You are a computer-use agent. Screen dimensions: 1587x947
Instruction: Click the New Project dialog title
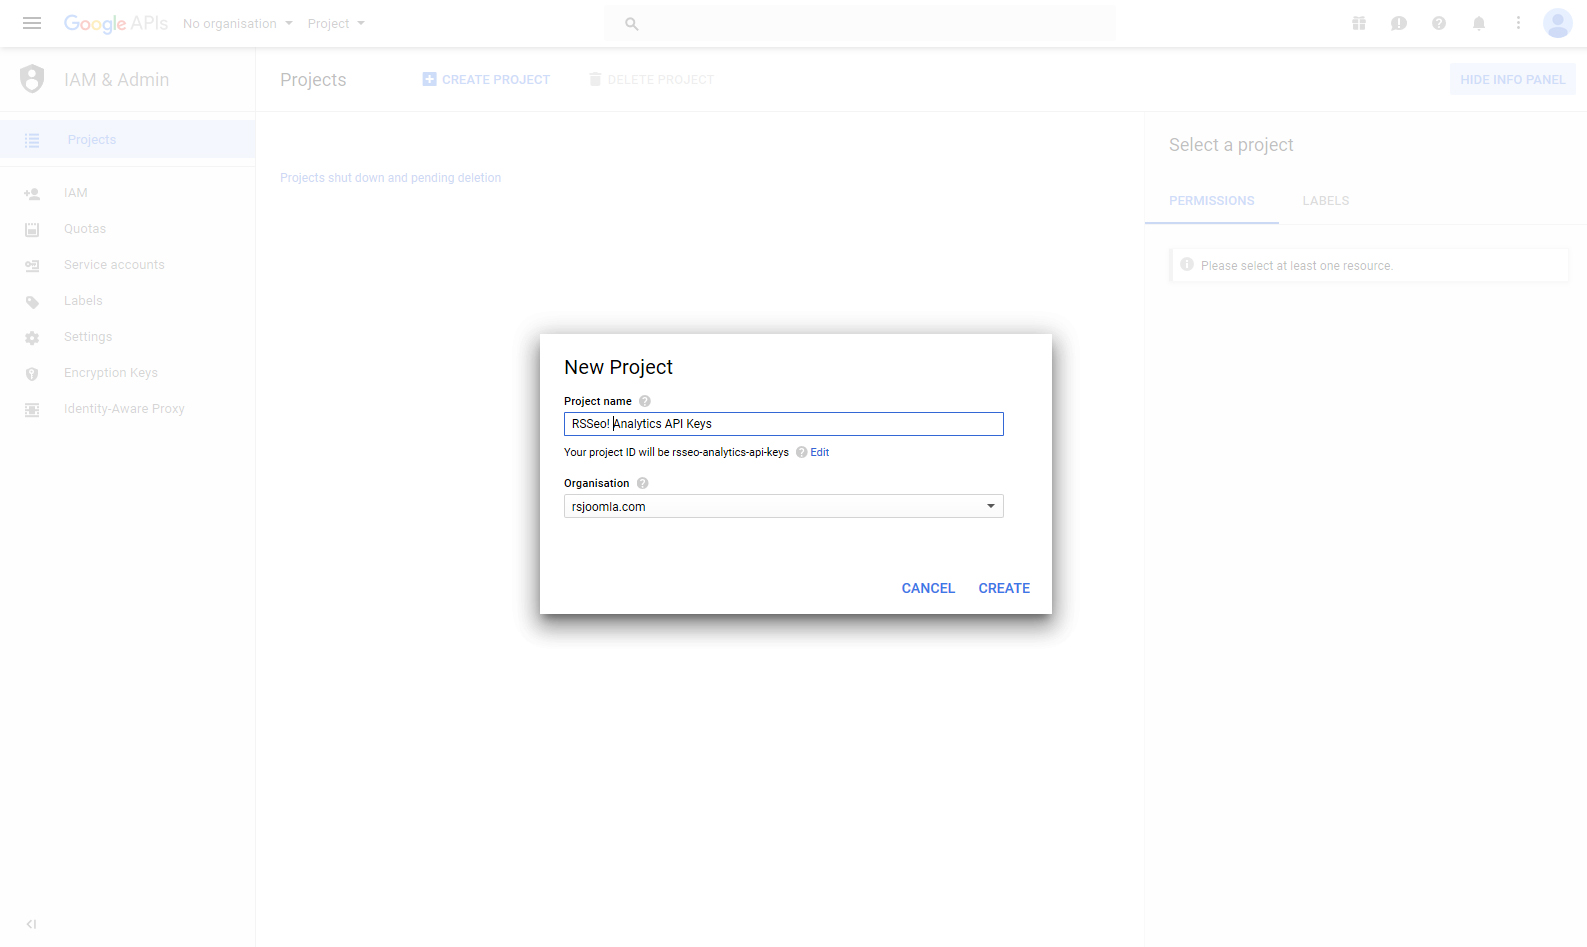(x=619, y=367)
